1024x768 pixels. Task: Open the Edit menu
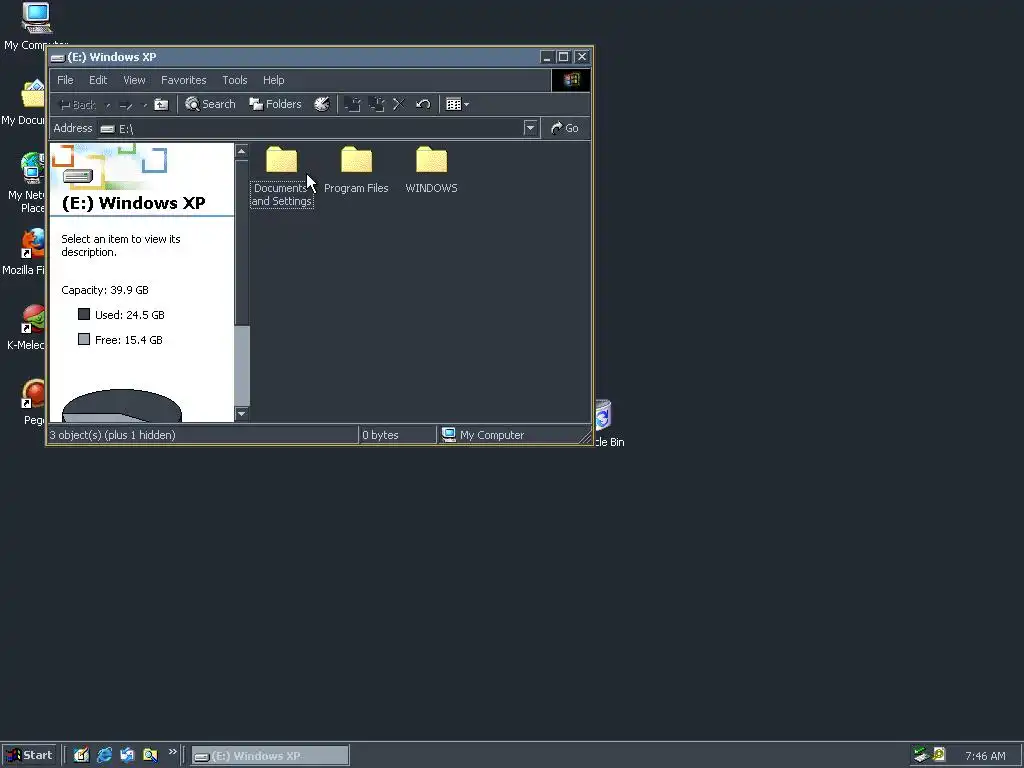coord(98,80)
